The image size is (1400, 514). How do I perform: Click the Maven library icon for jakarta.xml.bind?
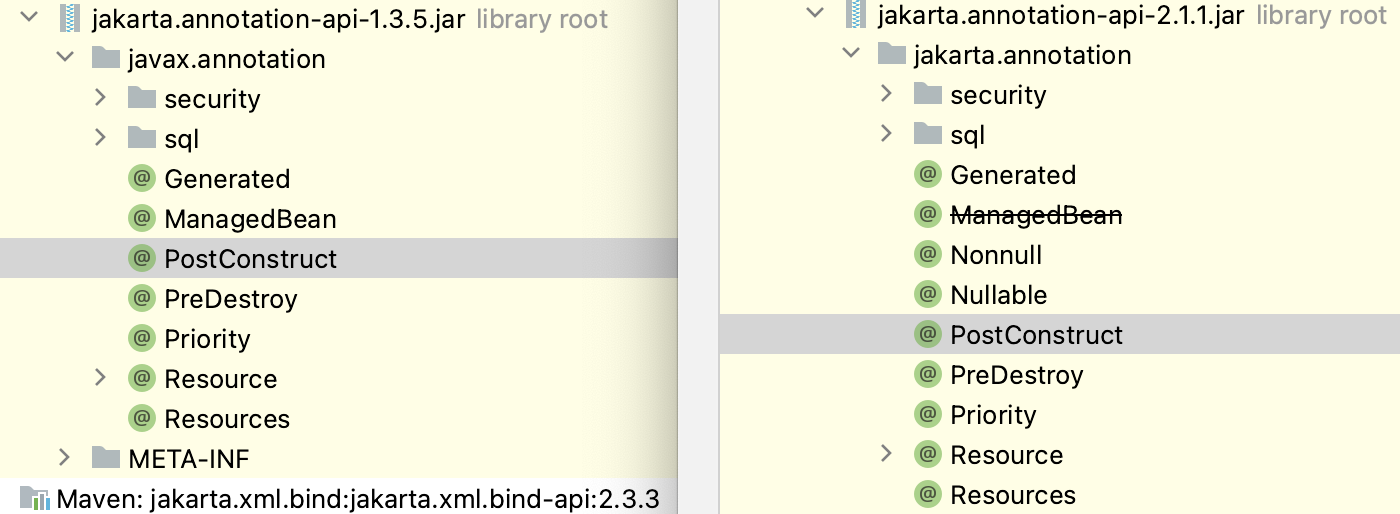click(x=35, y=499)
